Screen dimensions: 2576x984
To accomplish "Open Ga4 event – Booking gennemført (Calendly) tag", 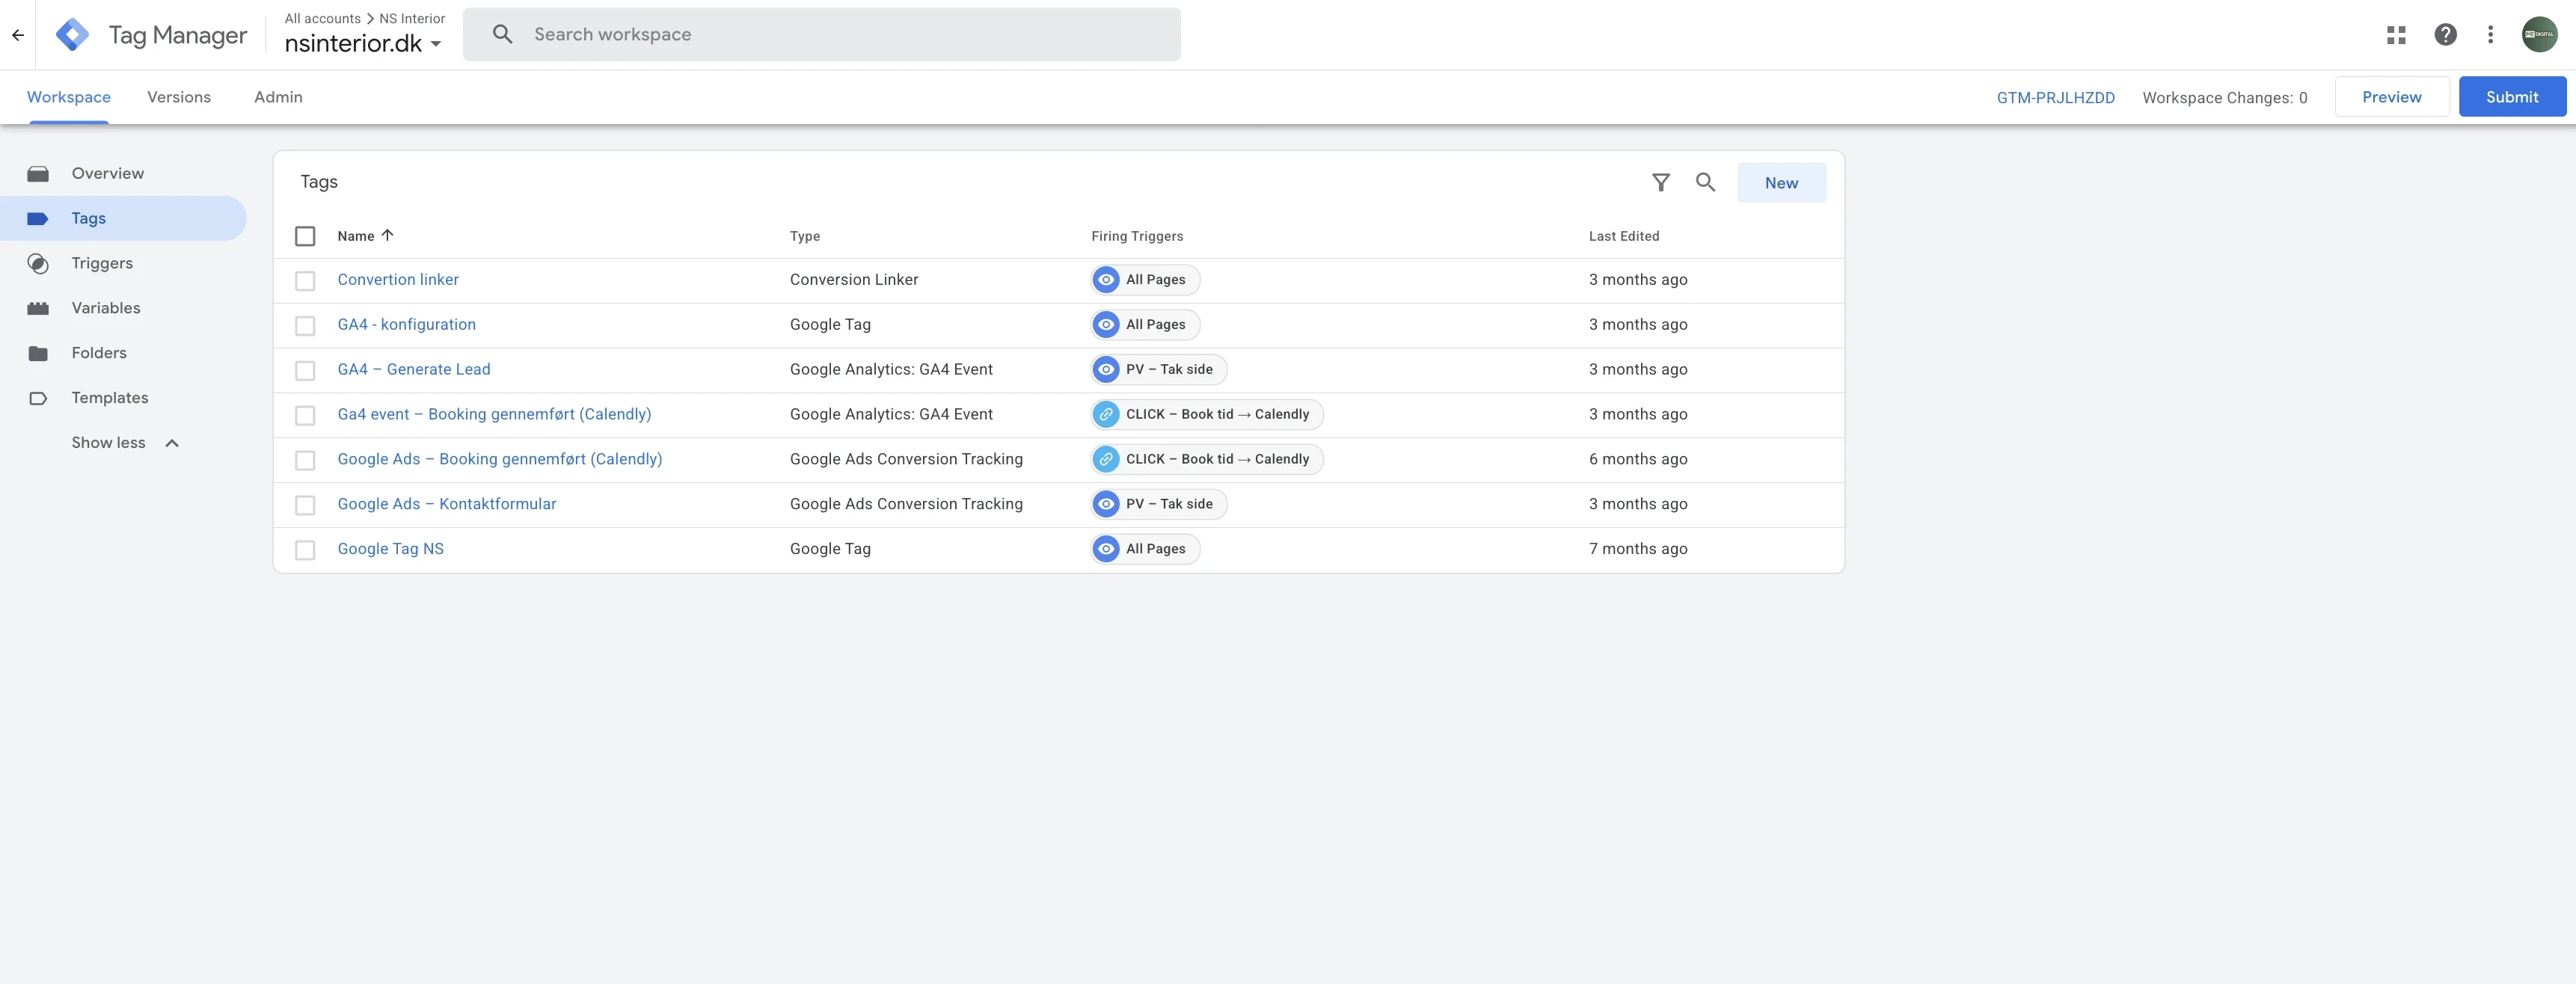I will [x=494, y=415].
